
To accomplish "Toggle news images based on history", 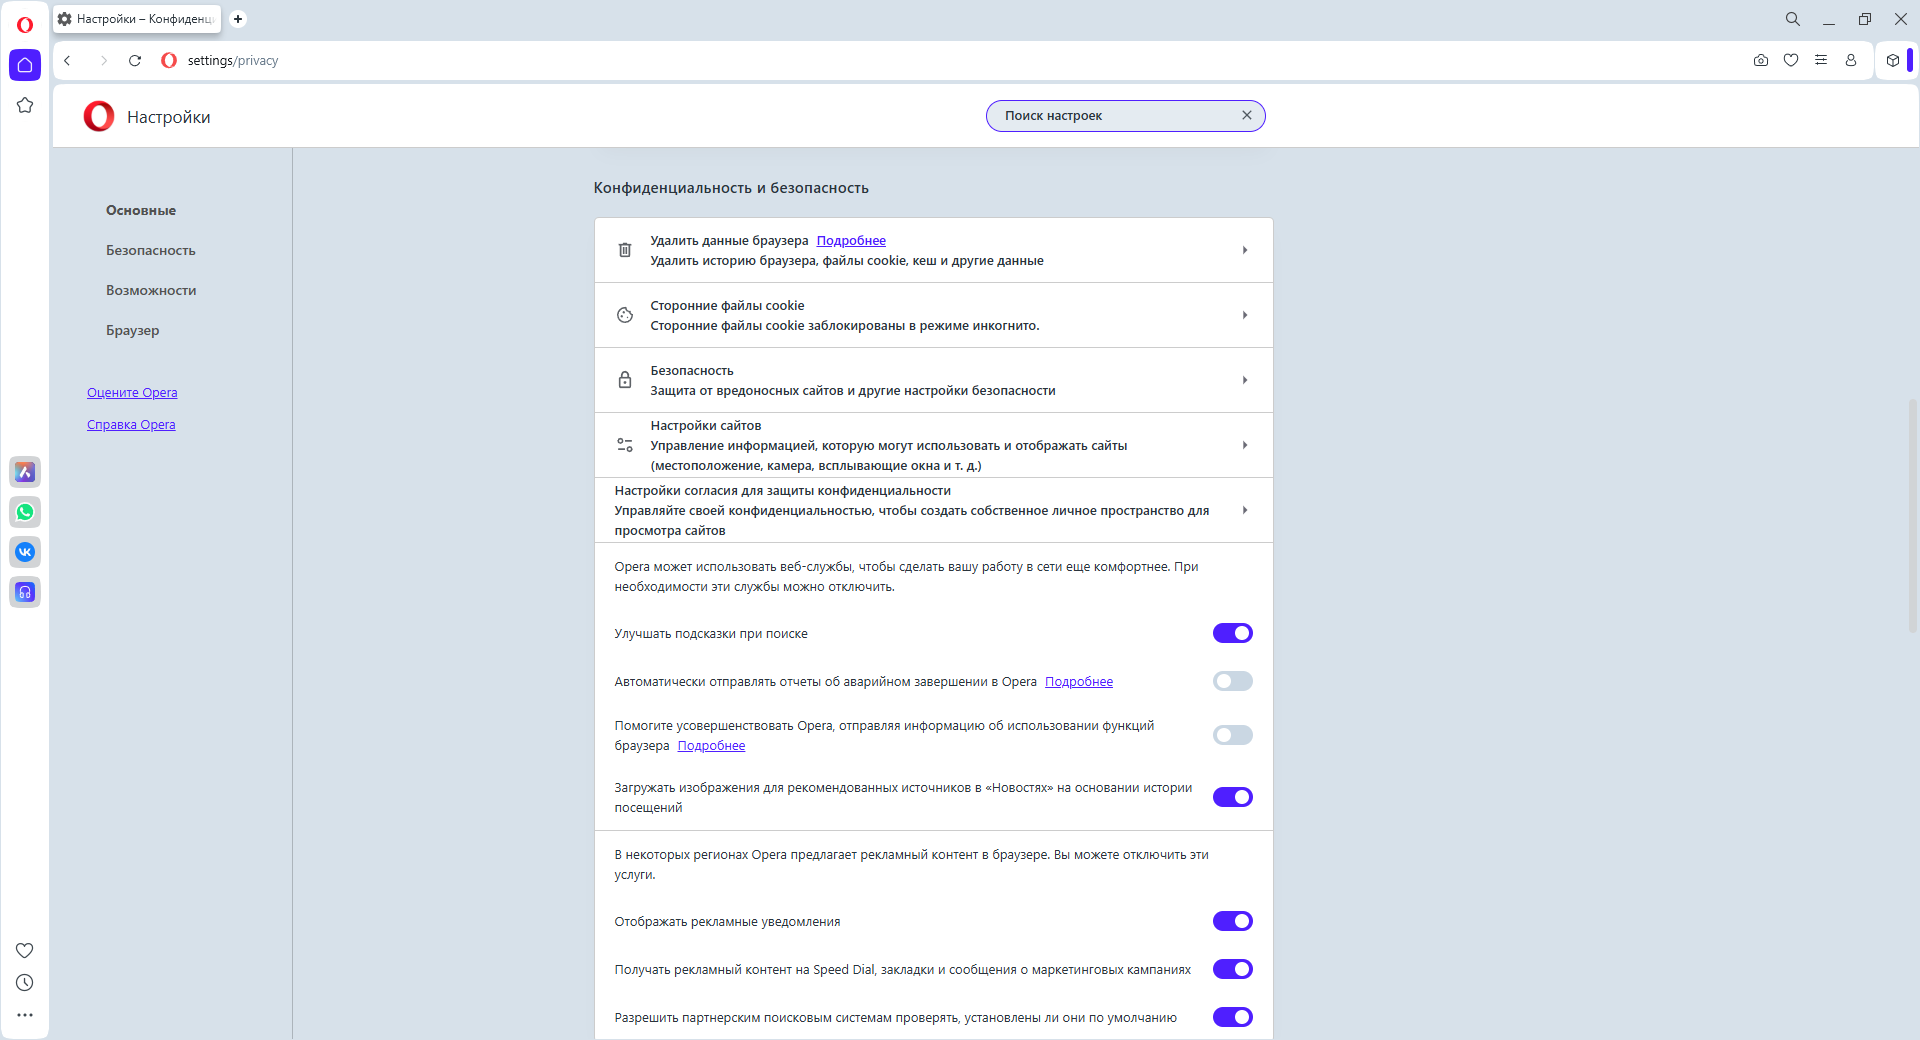I will [1233, 797].
